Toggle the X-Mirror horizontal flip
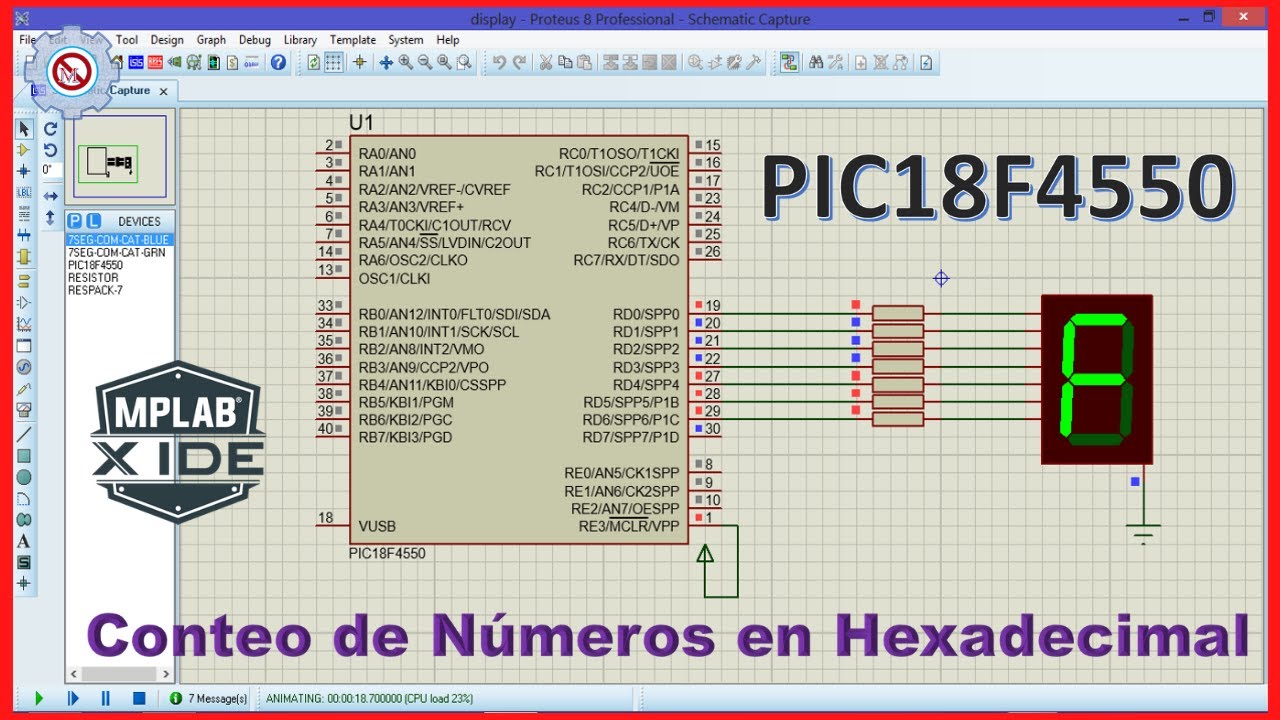The width and height of the screenshot is (1280, 720). (x=50, y=195)
